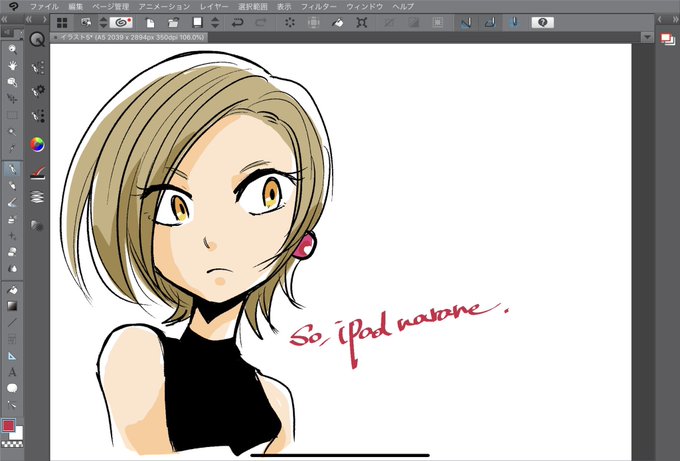Select the Text tool
The height and width of the screenshot is (461, 680).
12,372
